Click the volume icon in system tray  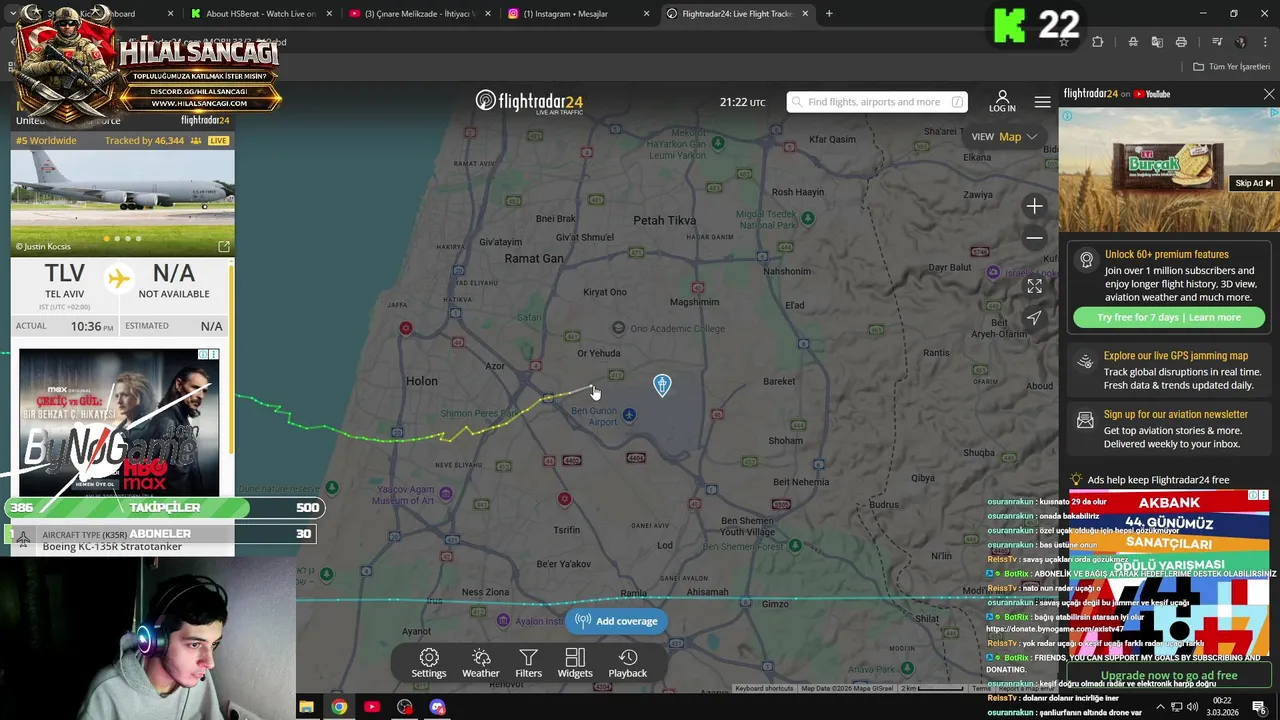(1194, 707)
